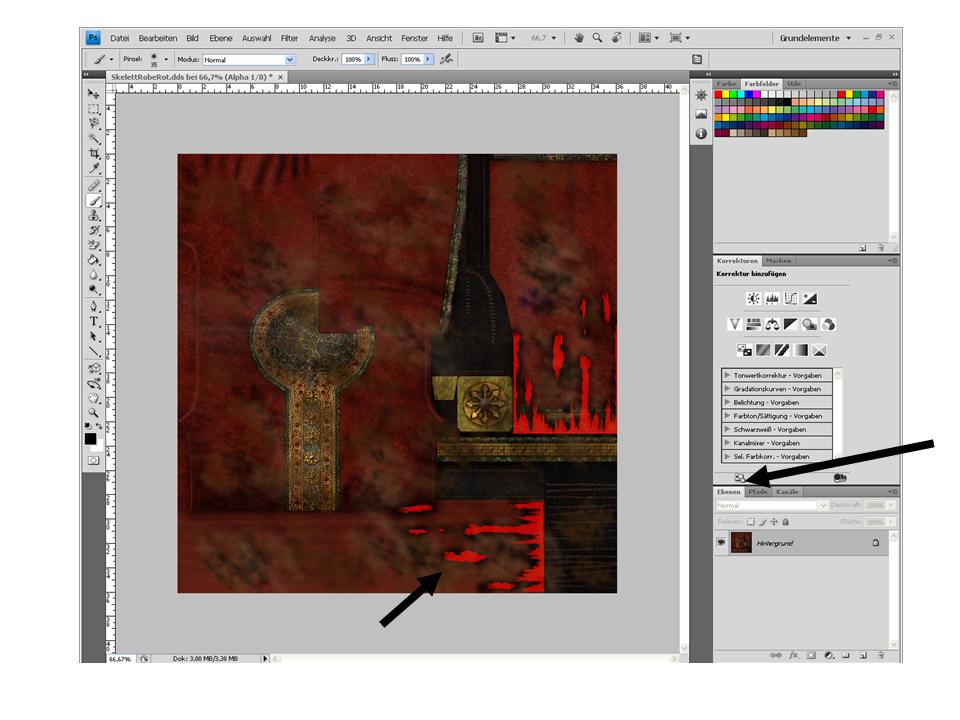Viewport: 960px width, 720px height.
Task: Select the Brush tool in toolbox
Action: 93,200
